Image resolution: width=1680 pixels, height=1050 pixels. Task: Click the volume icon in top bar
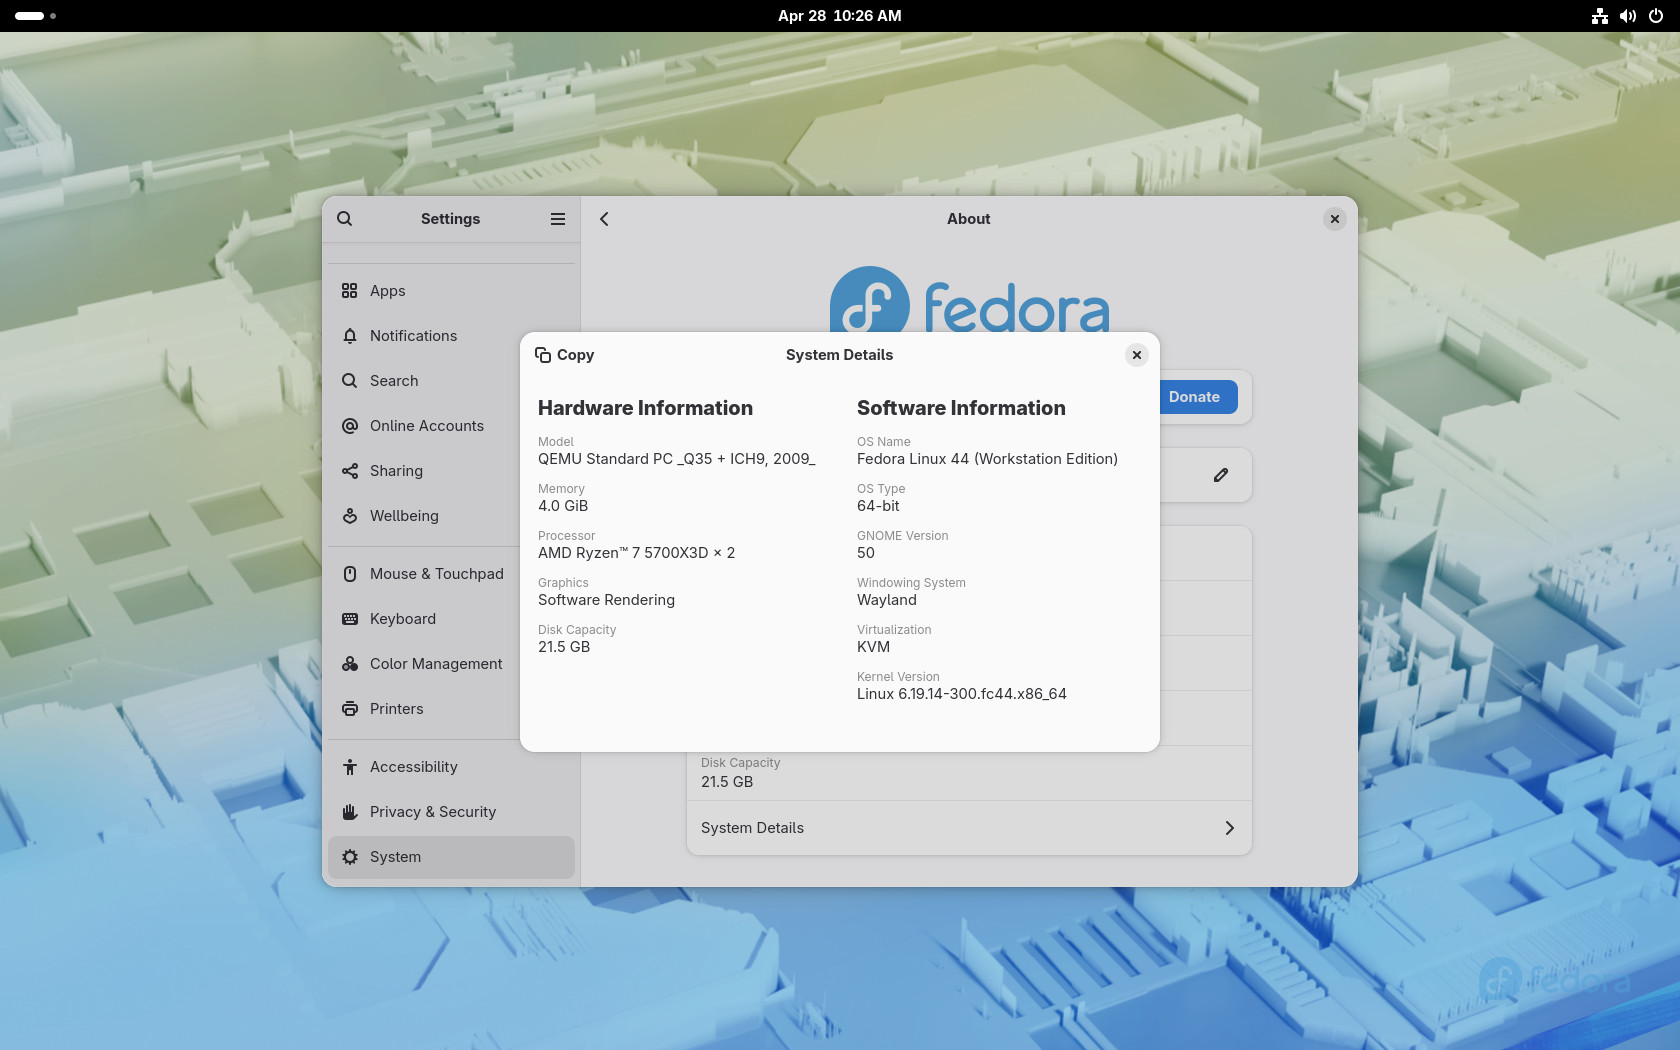click(1628, 16)
